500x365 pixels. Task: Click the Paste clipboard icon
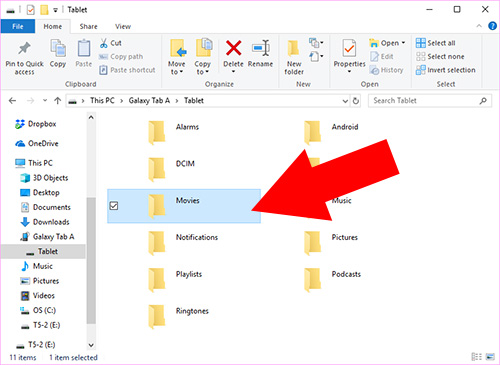83,48
